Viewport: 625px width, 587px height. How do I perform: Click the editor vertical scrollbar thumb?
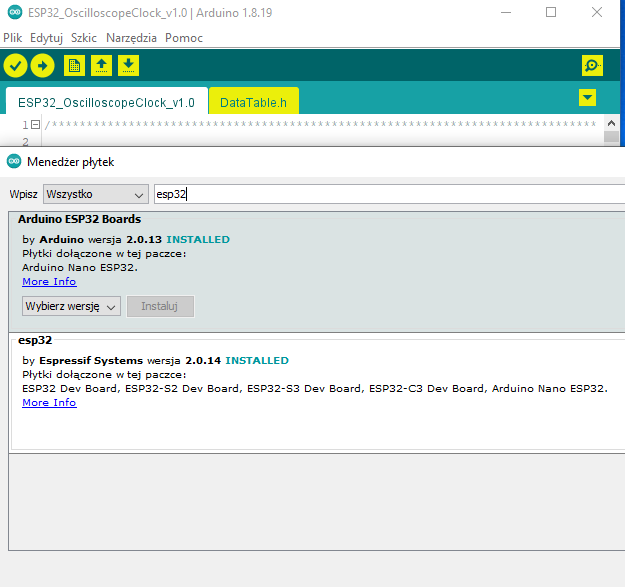pos(611,137)
